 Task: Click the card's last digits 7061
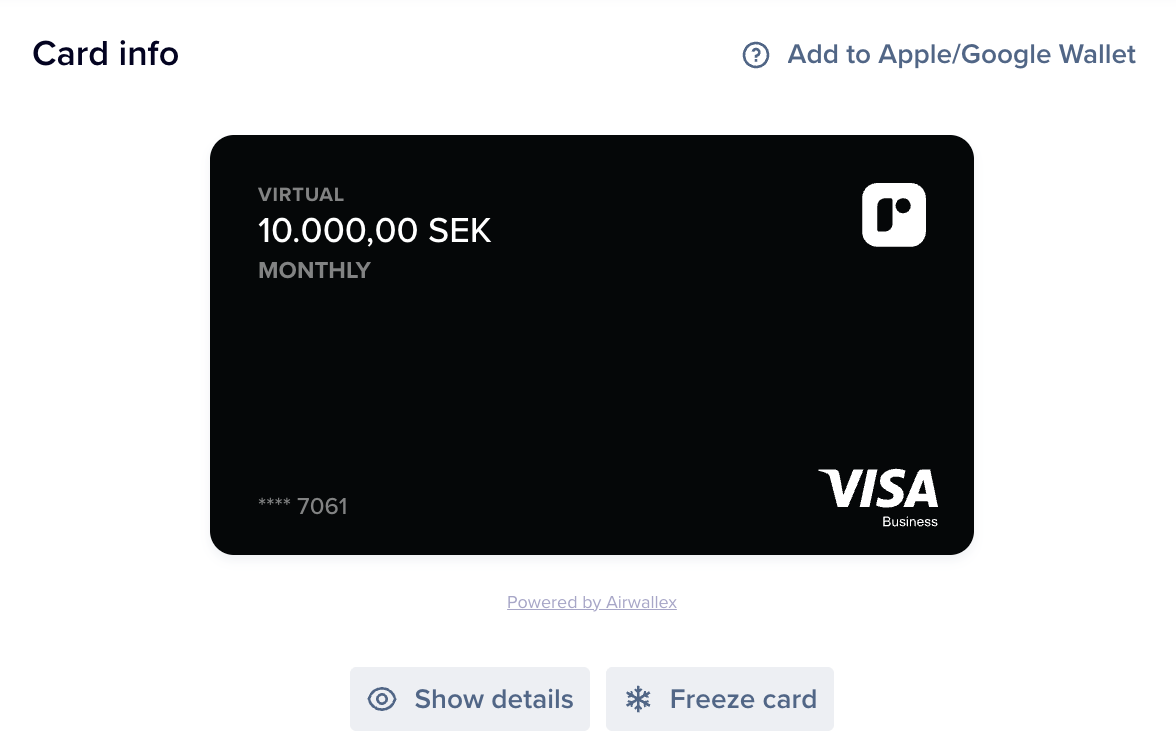[322, 506]
